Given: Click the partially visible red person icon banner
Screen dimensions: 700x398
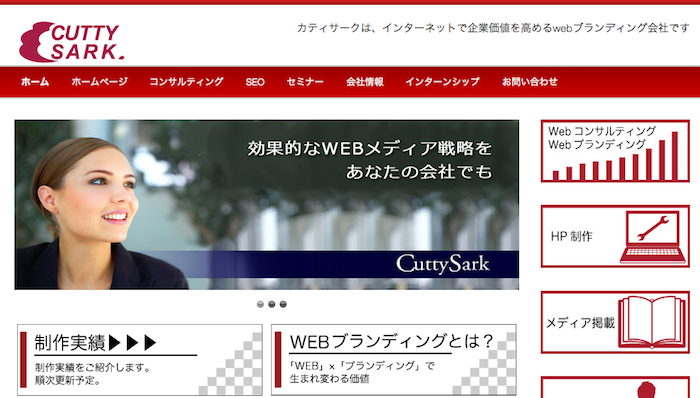Looking at the screenshot, I should pyautogui.click(x=615, y=387).
